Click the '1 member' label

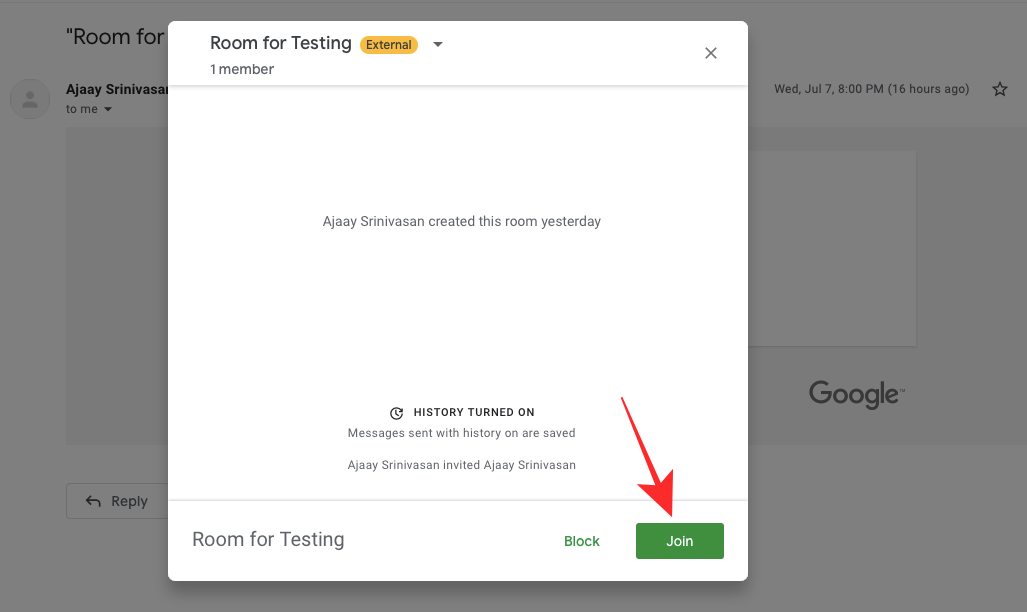[x=242, y=69]
